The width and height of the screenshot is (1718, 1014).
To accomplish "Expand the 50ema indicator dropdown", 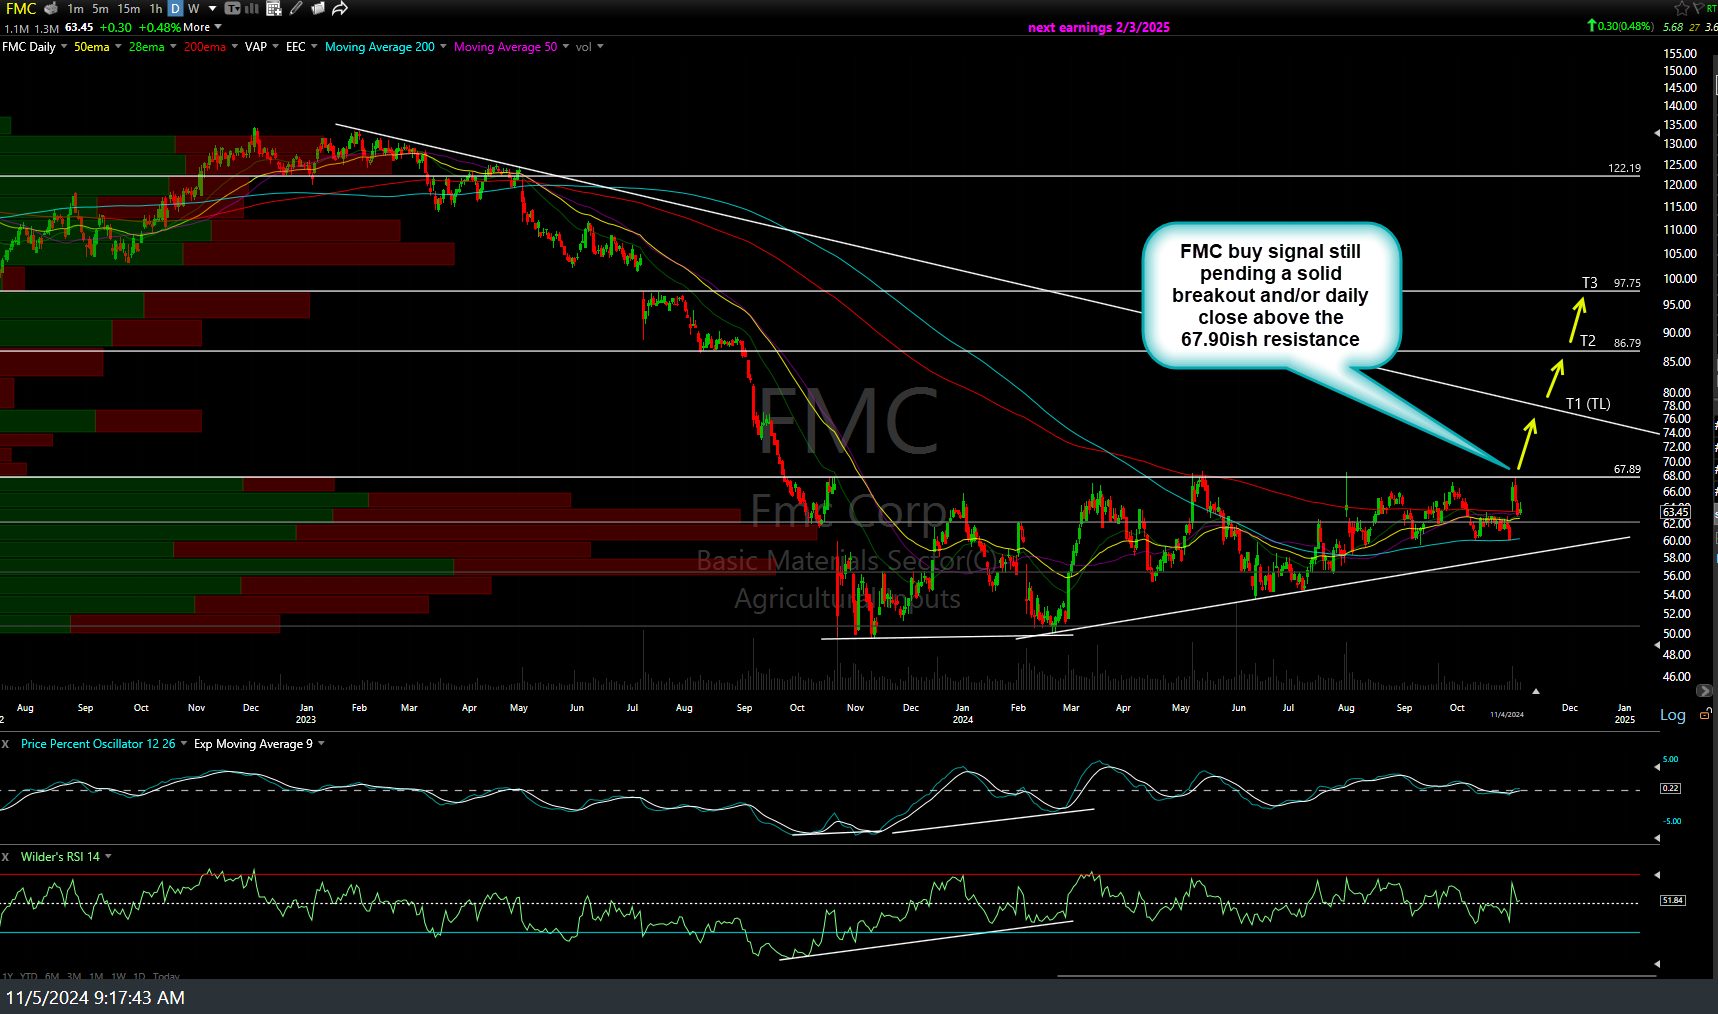I will (118, 47).
